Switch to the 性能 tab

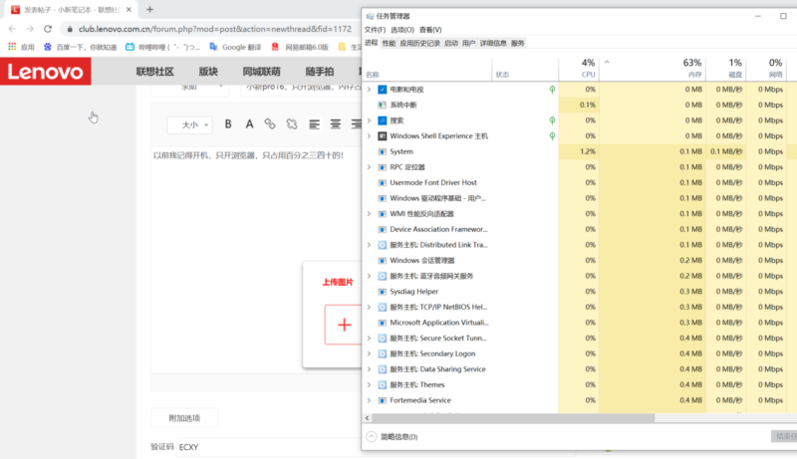pyautogui.click(x=388, y=44)
